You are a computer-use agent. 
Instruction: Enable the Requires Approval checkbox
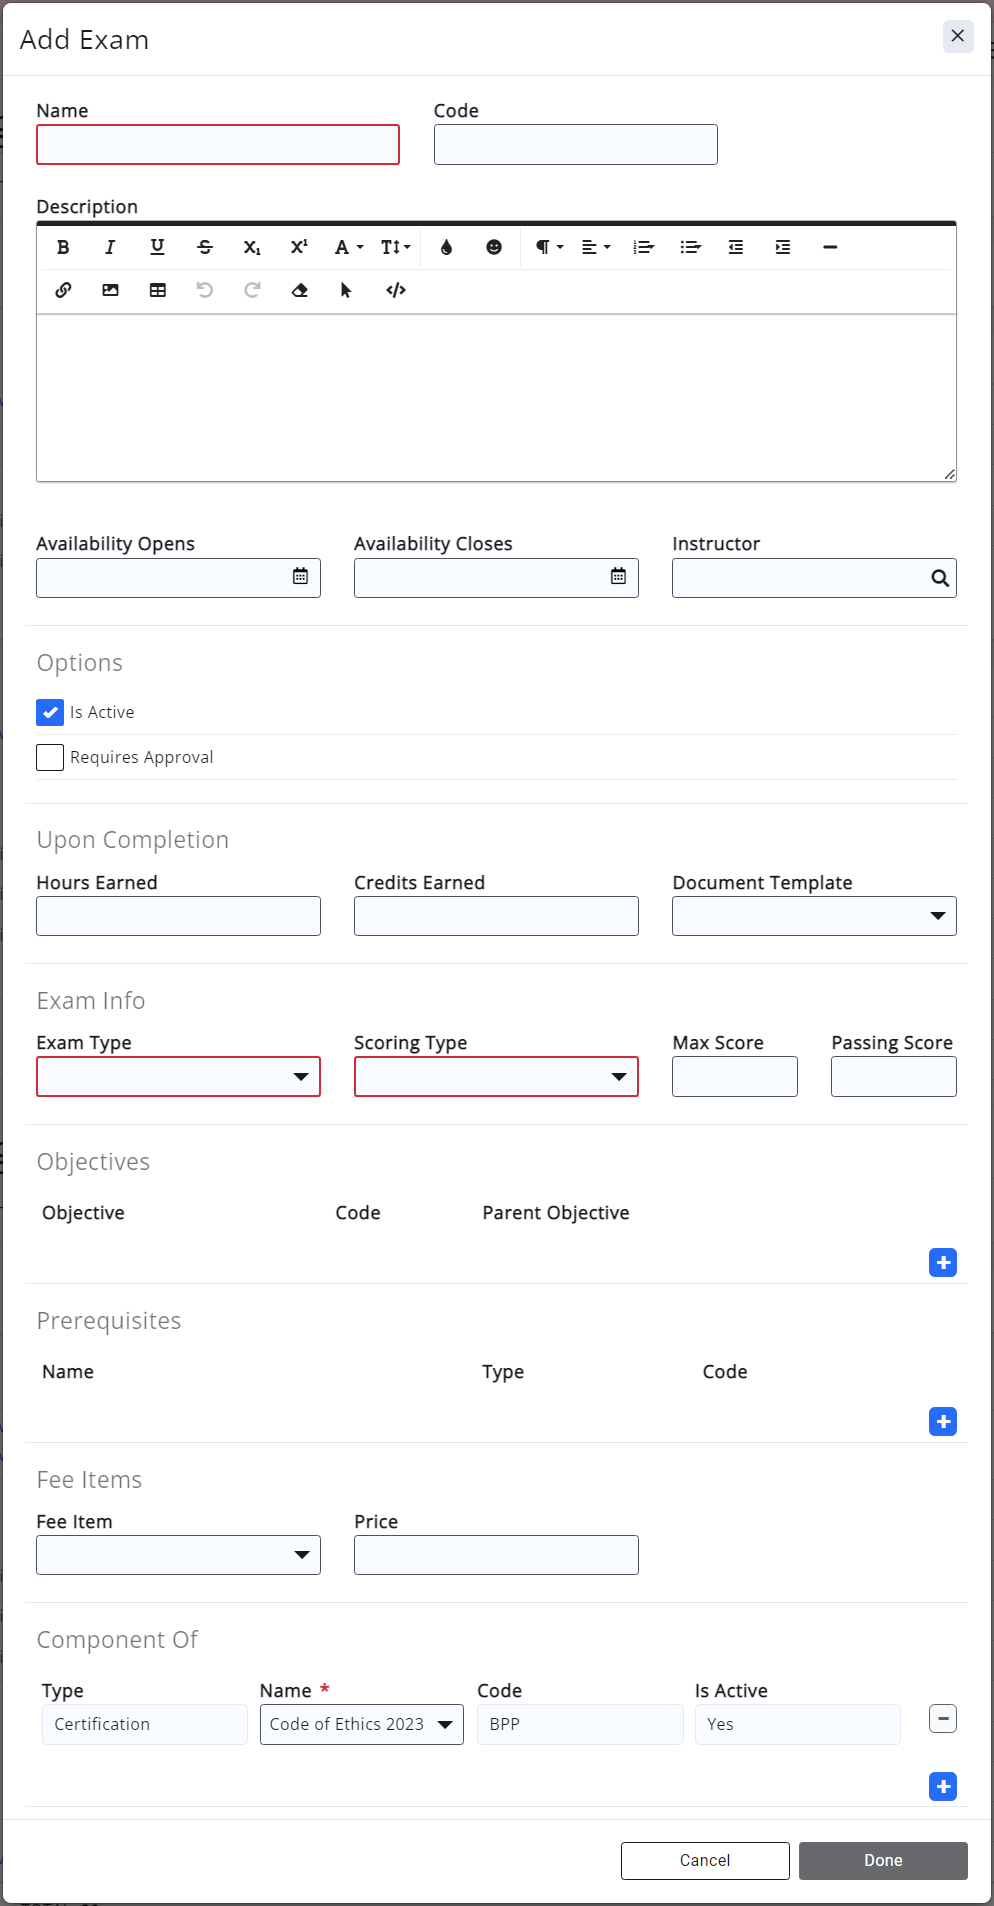click(x=50, y=757)
